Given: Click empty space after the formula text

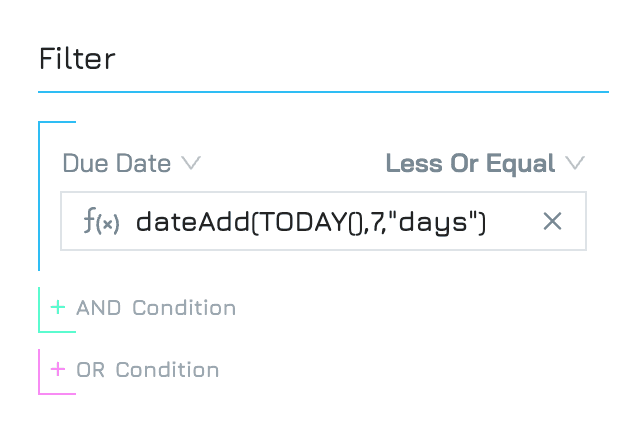Looking at the screenshot, I should pos(513,221).
